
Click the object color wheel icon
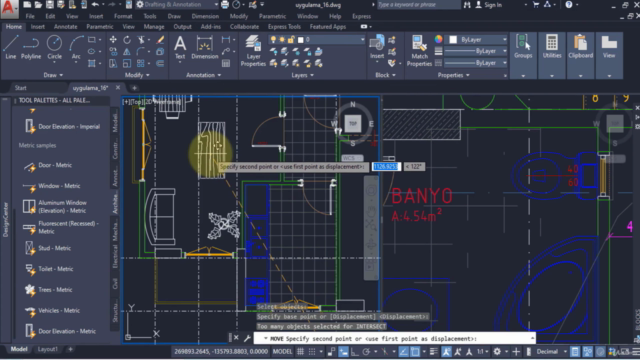pyautogui.click(x=438, y=39)
